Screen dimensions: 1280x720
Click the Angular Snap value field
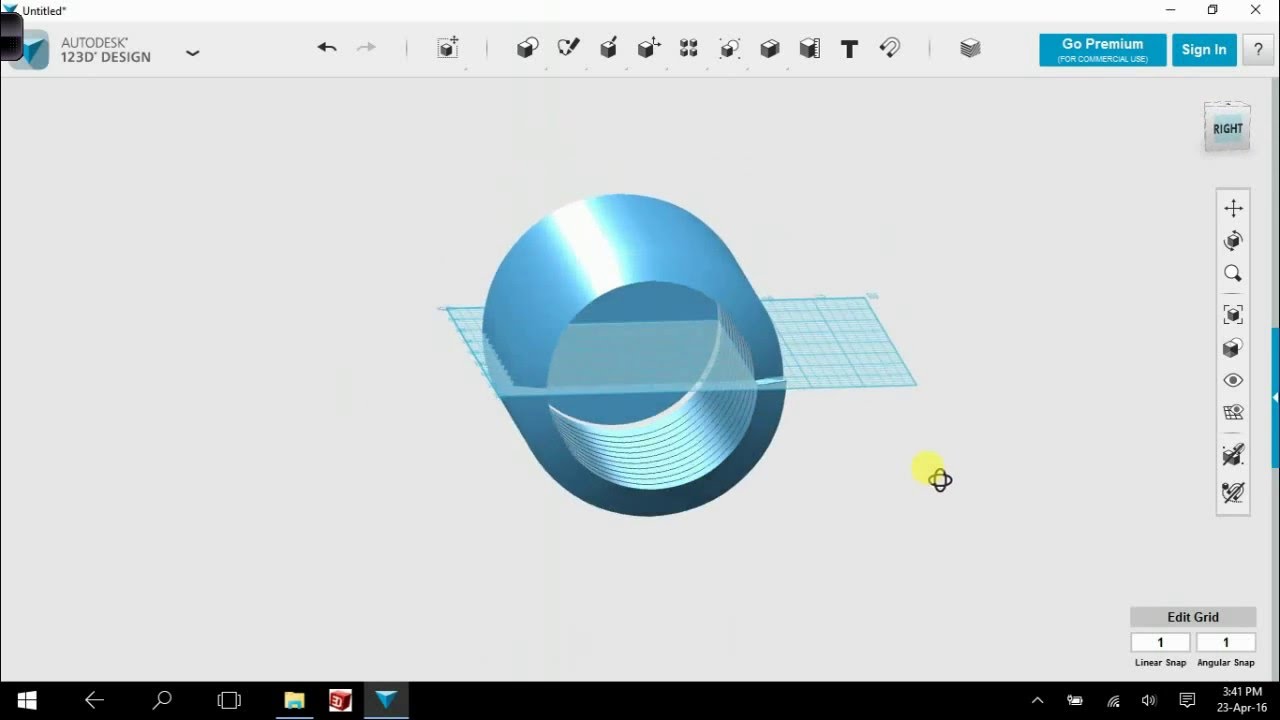pyautogui.click(x=1226, y=642)
